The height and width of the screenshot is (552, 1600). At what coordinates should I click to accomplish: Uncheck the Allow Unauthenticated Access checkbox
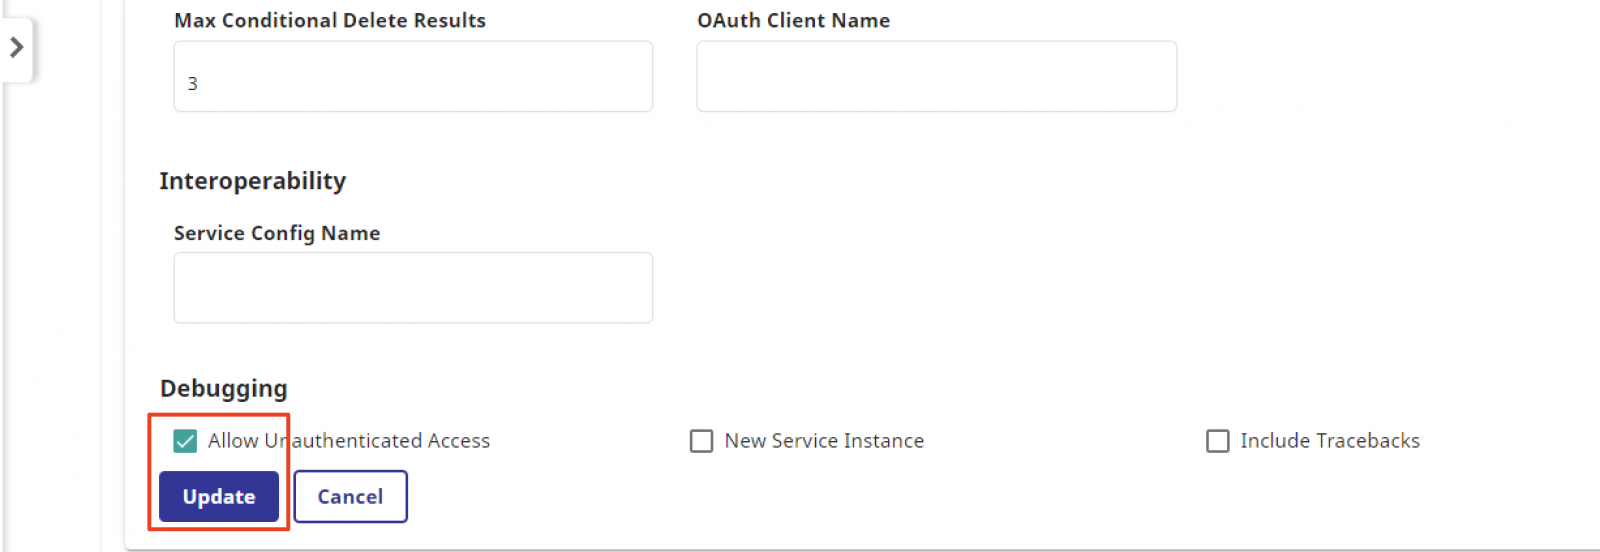(185, 441)
